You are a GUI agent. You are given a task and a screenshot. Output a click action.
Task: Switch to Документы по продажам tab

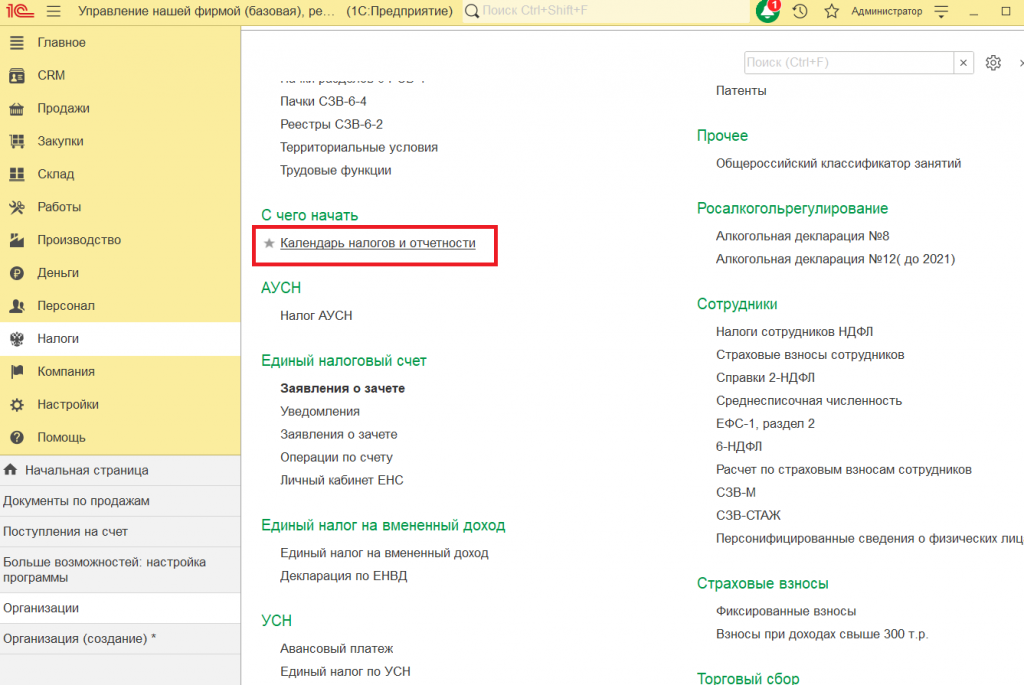click(x=120, y=501)
